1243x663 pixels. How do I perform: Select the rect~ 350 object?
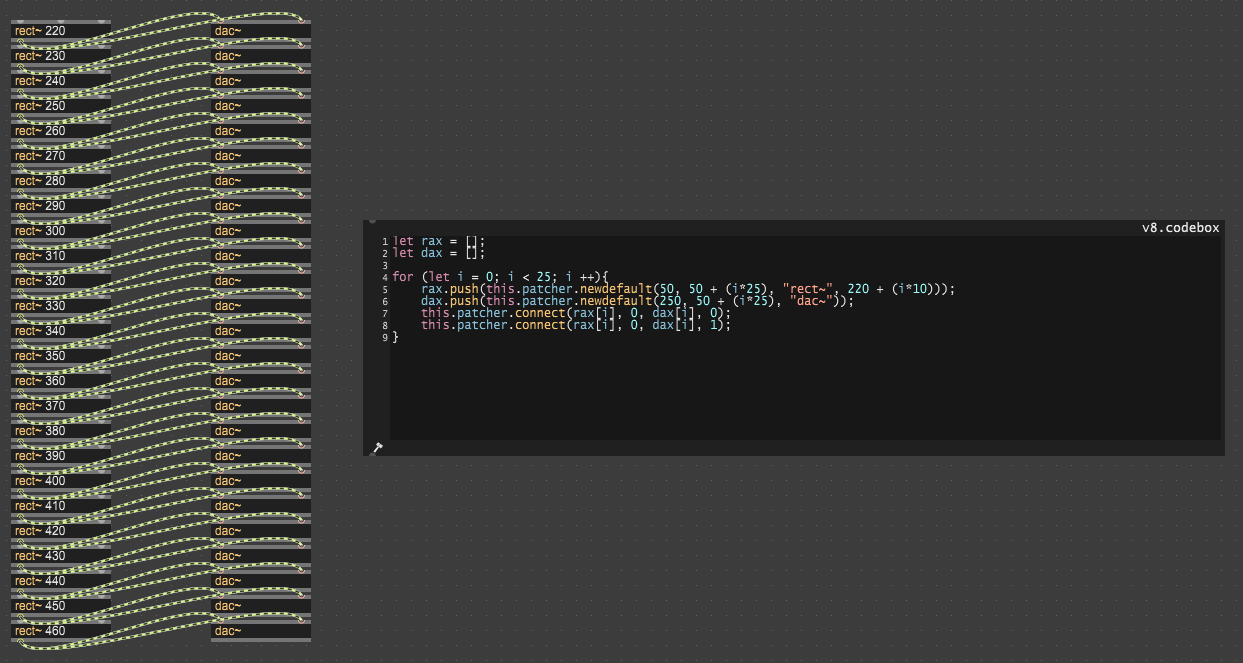click(60, 356)
